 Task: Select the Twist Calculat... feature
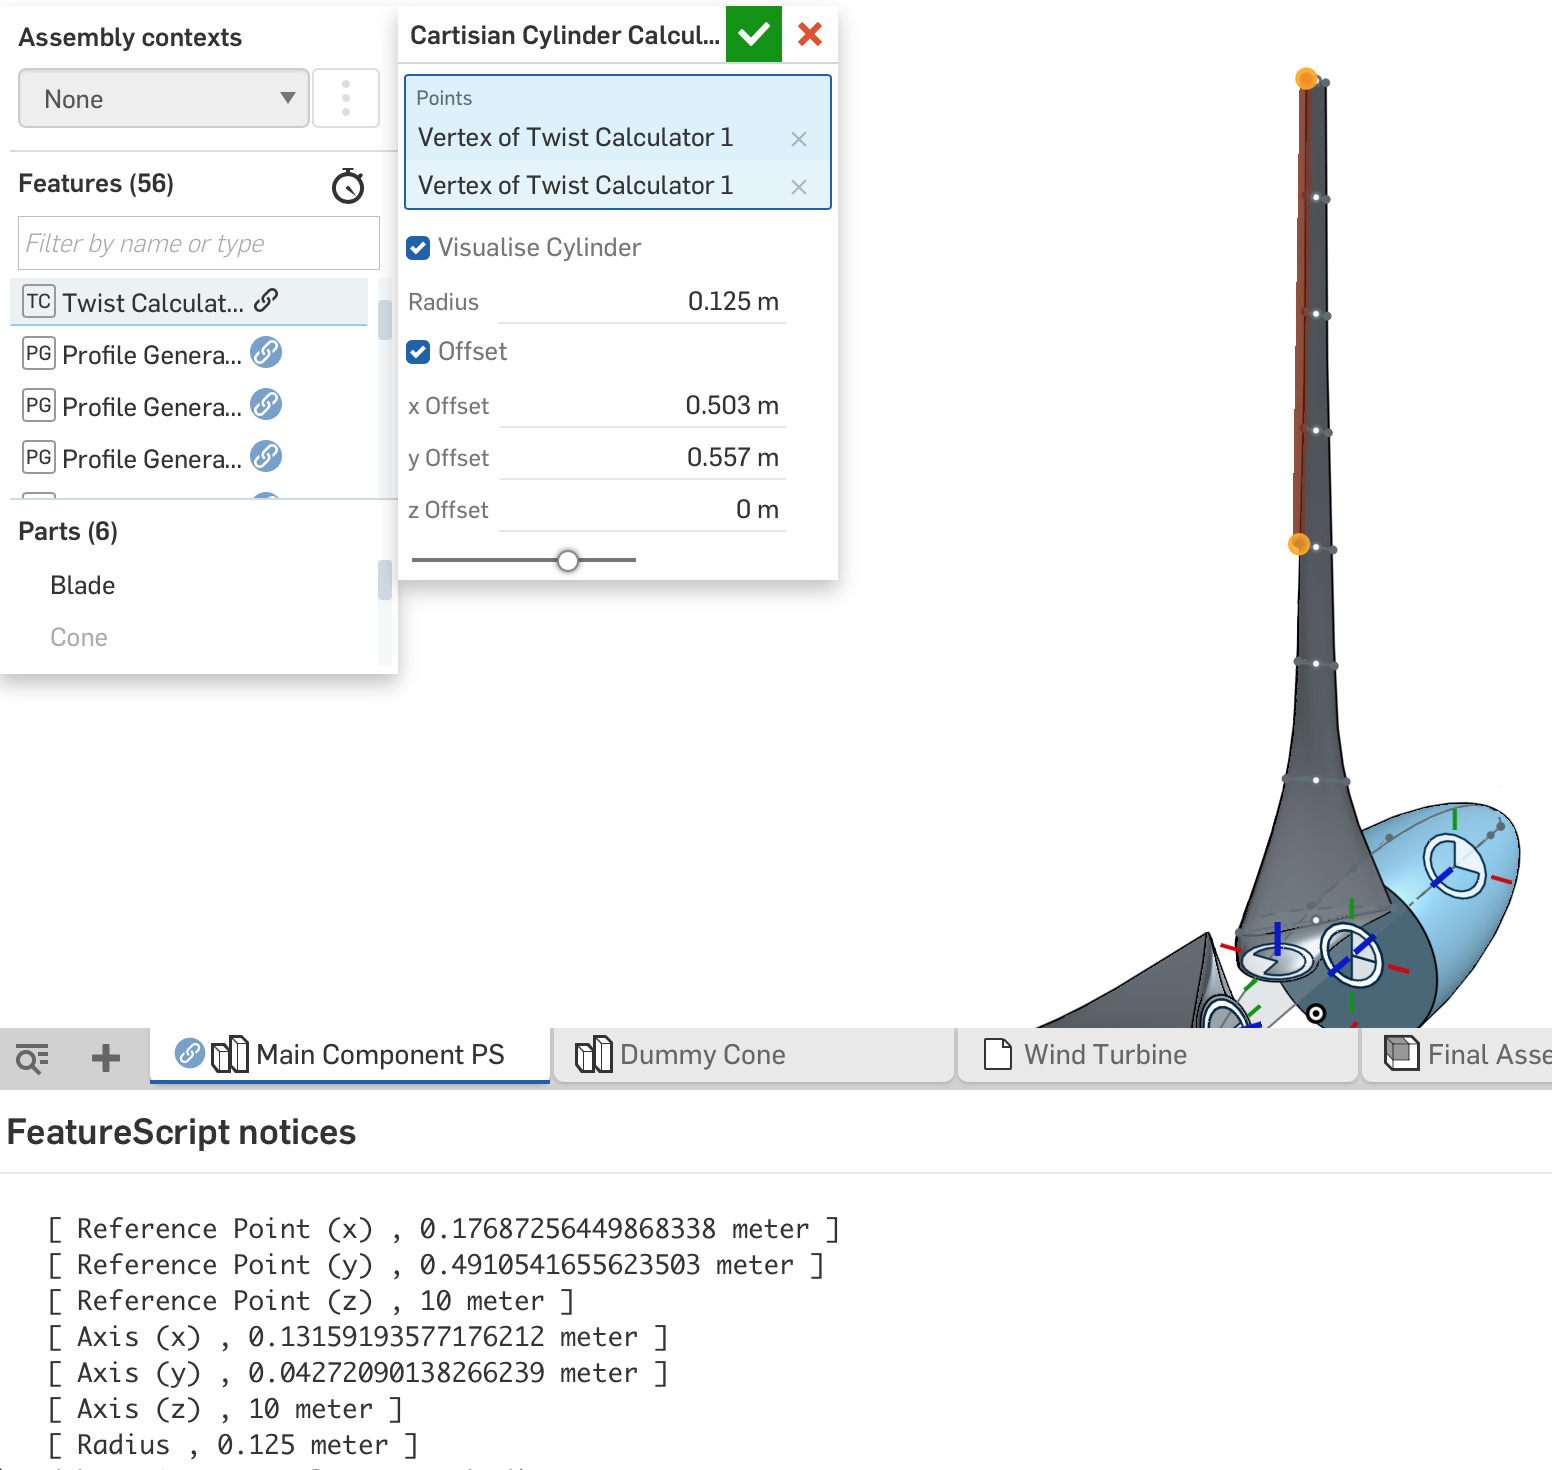tap(189, 302)
